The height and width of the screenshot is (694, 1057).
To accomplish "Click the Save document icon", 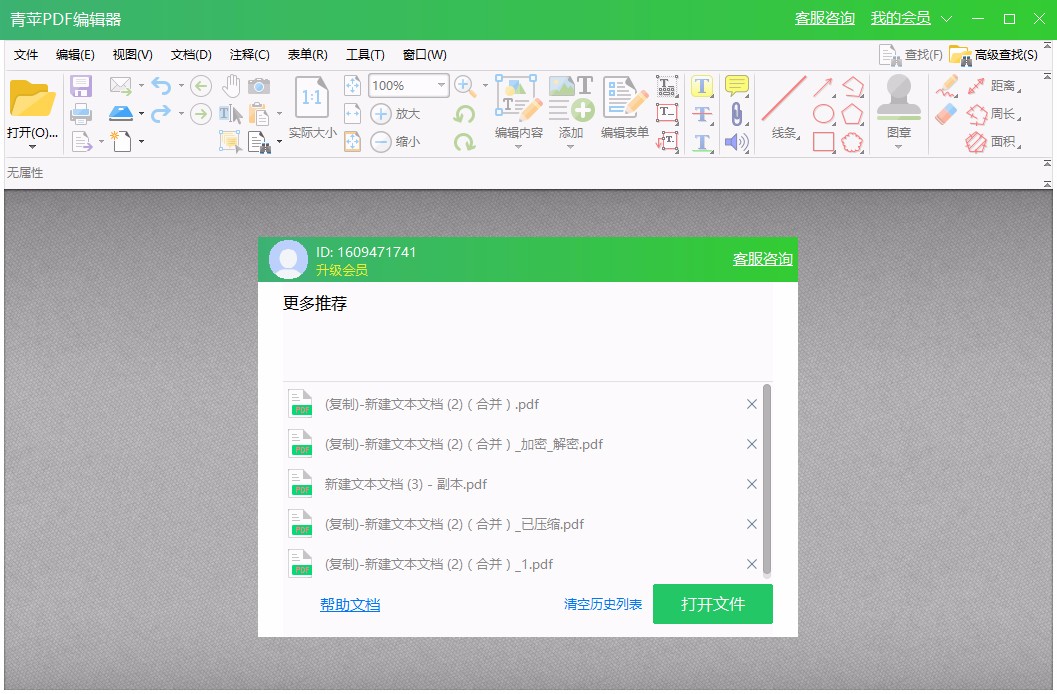I will point(81,87).
